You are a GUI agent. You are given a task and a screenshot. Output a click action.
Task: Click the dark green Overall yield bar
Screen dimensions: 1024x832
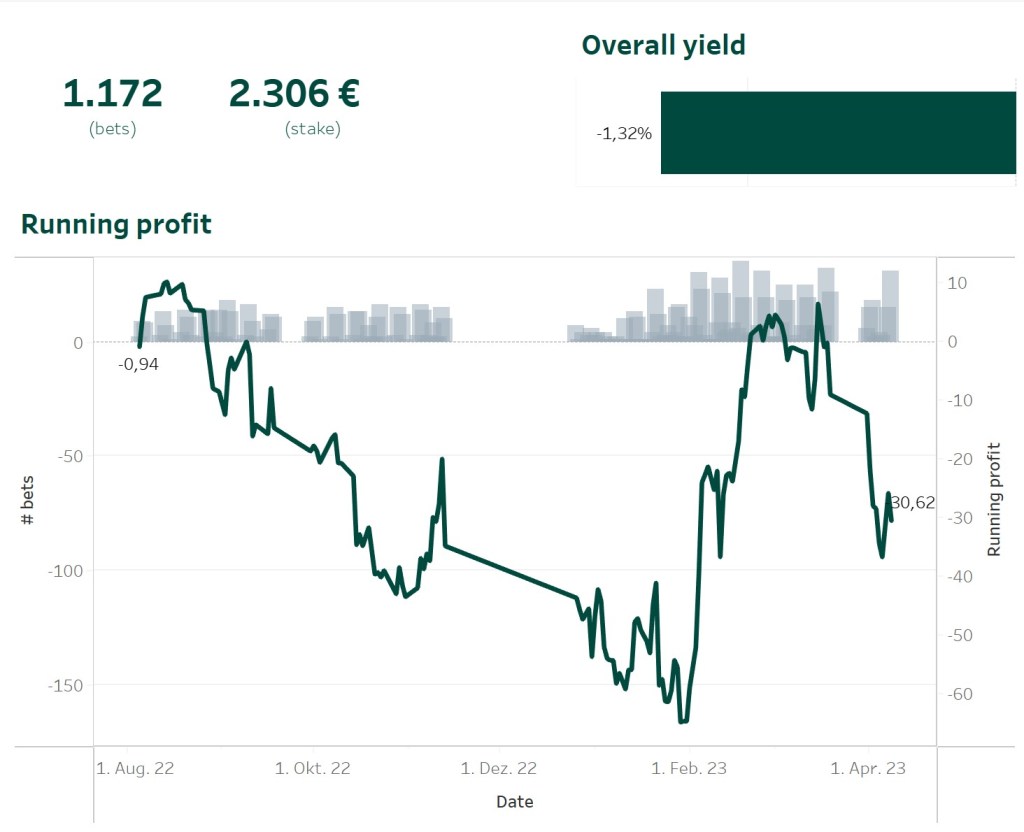point(837,133)
